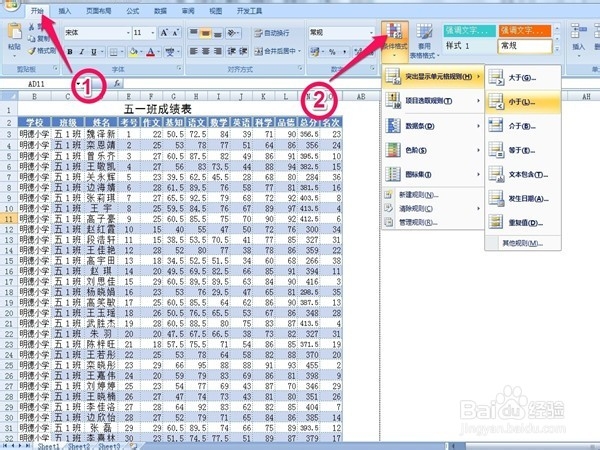
Task: Switch to the 视图 ribbon tab
Action: point(215,11)
